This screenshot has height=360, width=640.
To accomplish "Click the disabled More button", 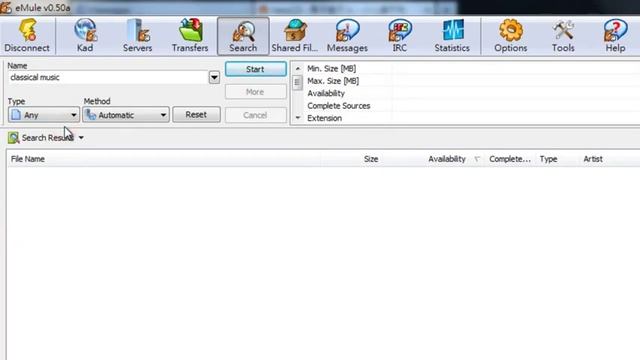I will click(x=256, y=92).
